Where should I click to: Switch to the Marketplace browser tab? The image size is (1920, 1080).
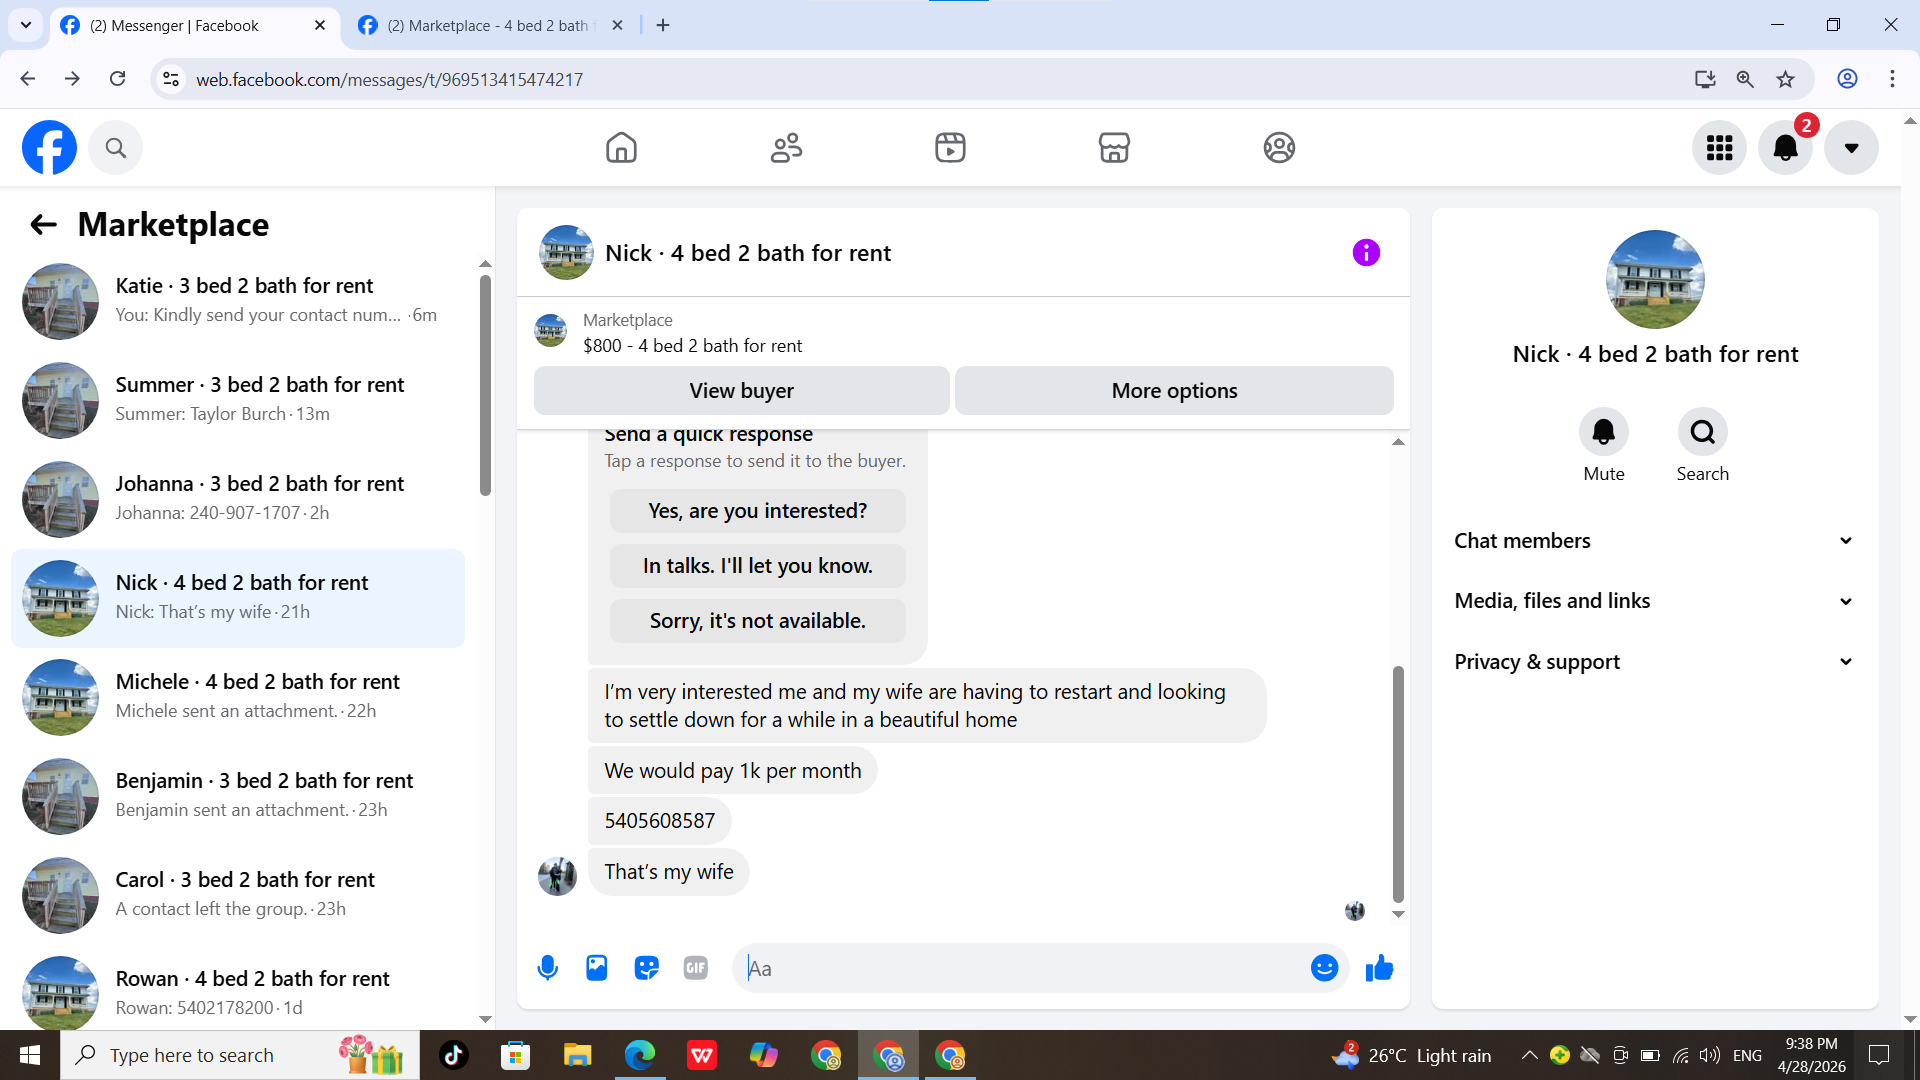[487, 25]
